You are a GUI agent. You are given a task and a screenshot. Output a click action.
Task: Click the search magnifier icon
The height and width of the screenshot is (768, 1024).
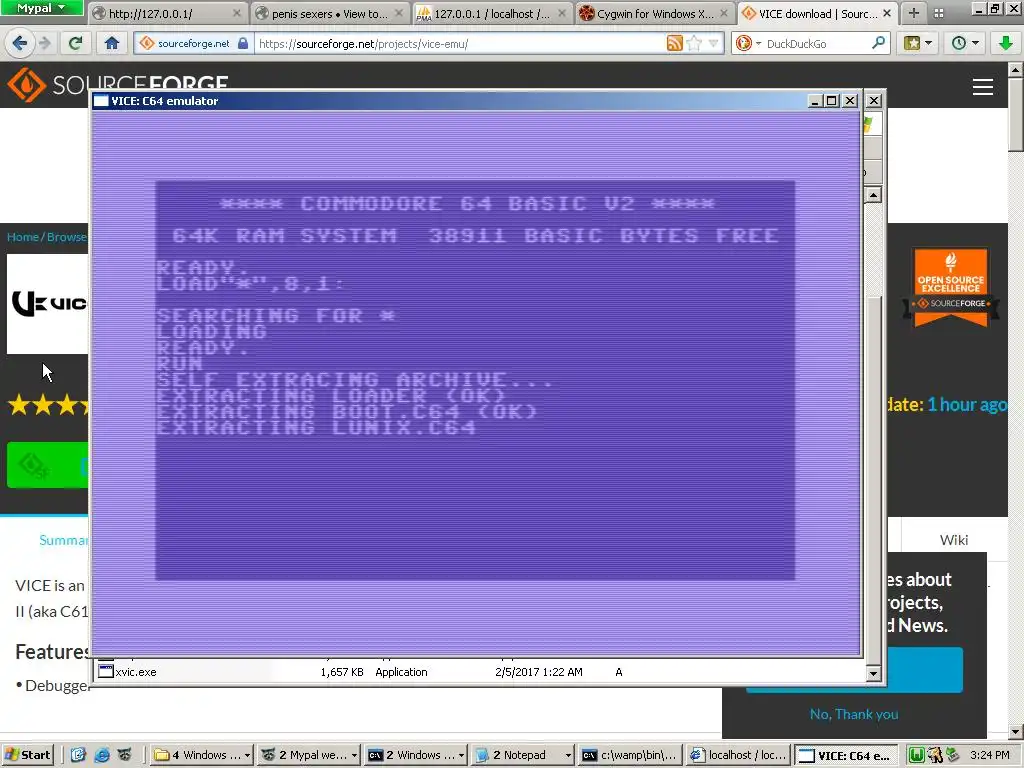point(878,43)
